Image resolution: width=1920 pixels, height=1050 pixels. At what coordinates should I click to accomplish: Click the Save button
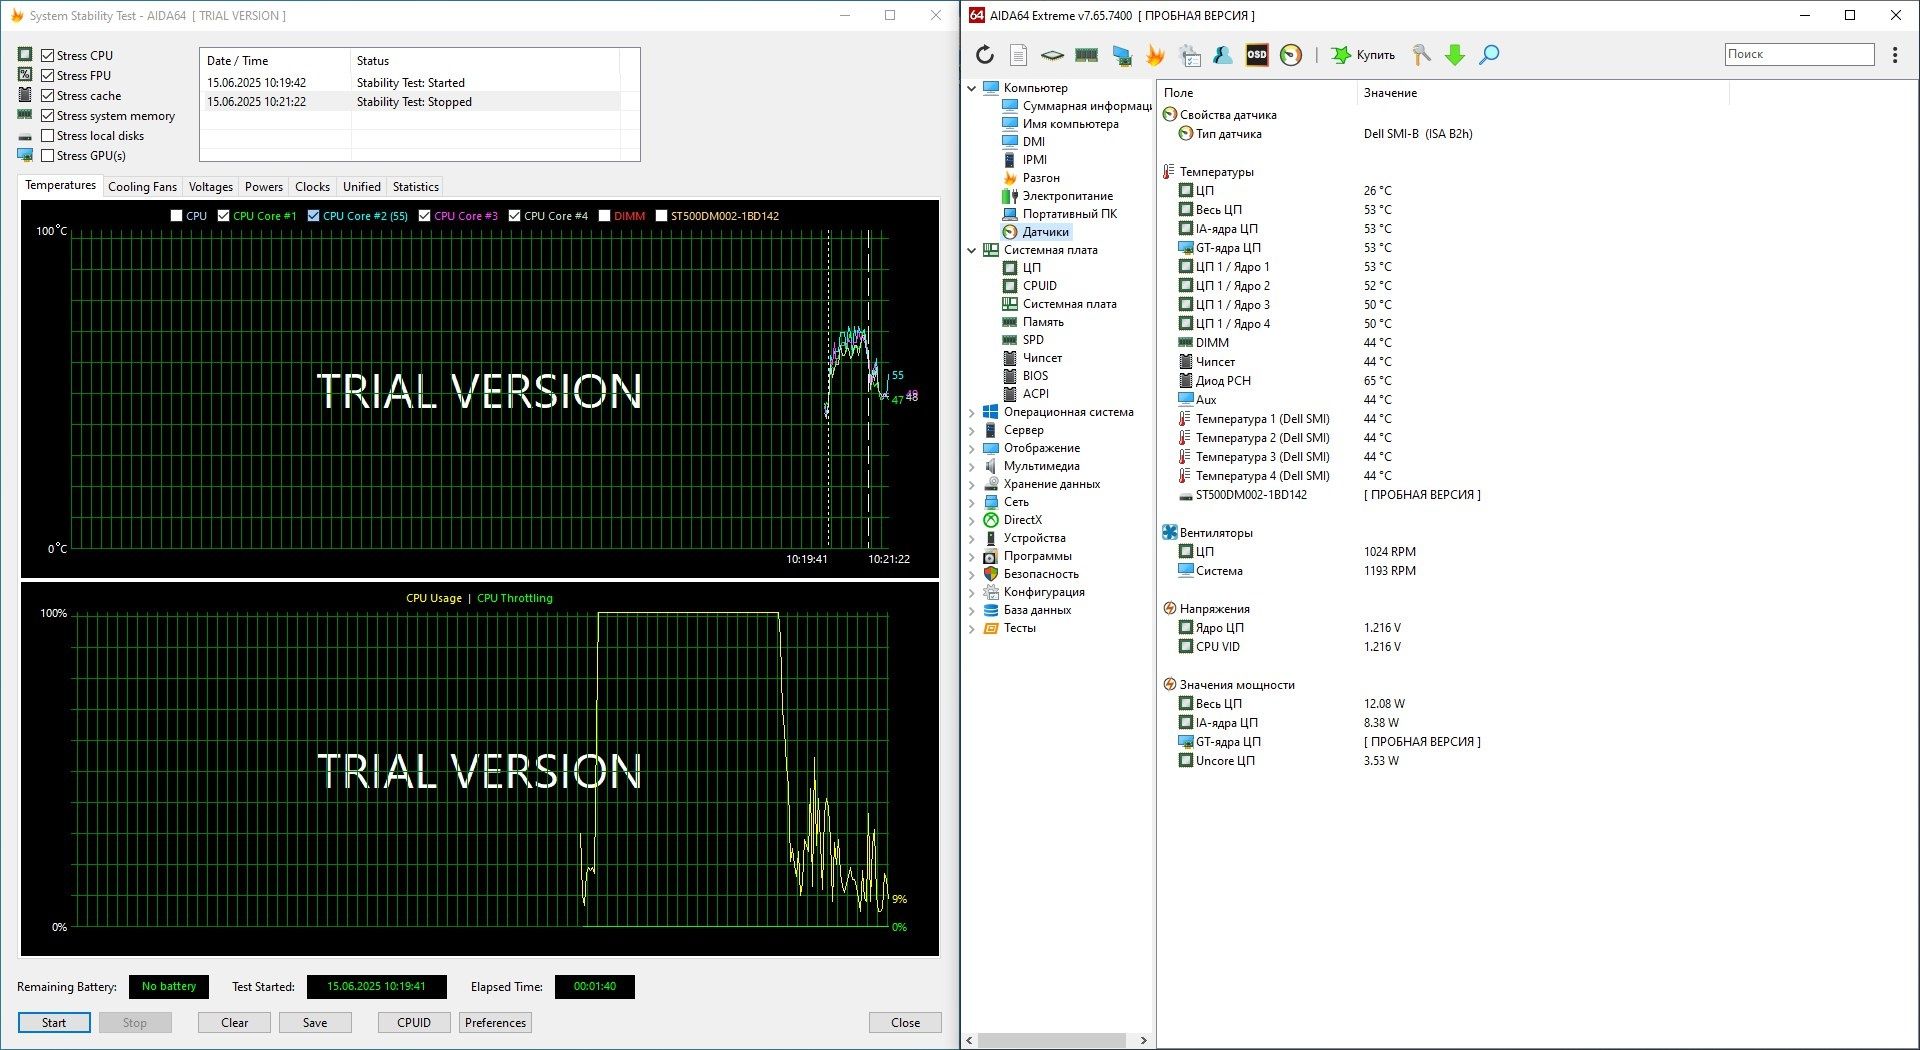[x=315, y=1022]
